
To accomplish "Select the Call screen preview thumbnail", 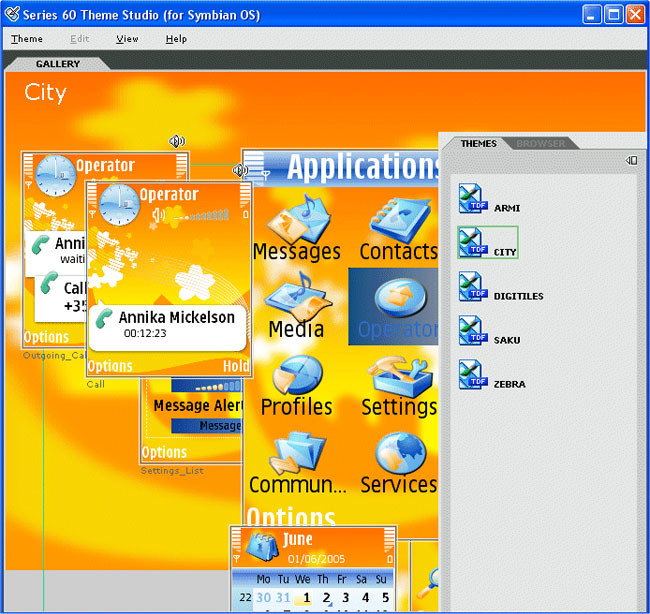I will pyautogui.click(x=169, y=279).
